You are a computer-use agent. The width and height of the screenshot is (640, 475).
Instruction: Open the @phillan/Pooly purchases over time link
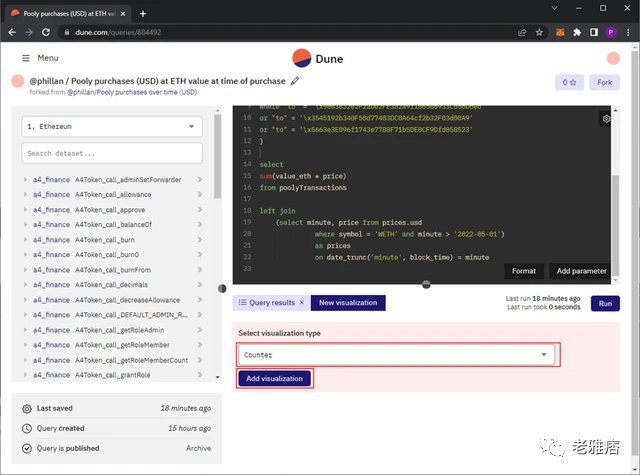(132, 92)
